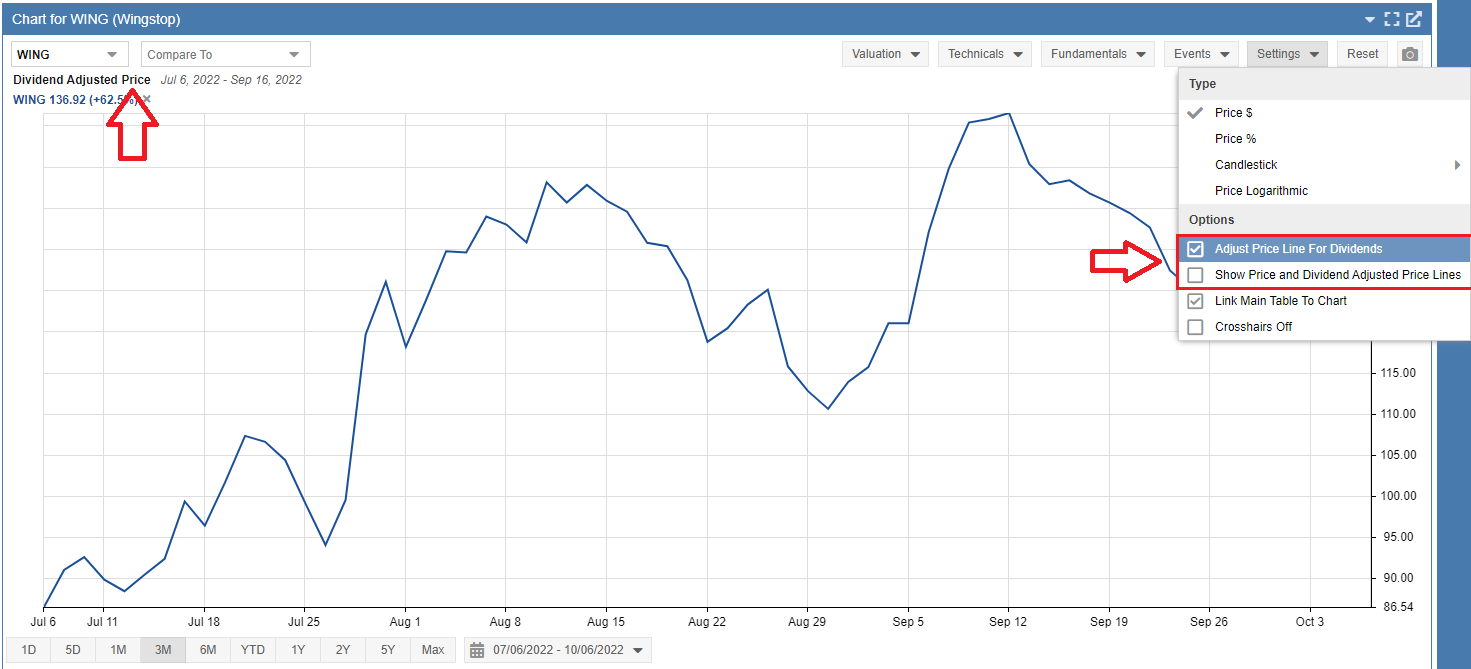1471x669 pixels.
Task: Select the Price $ chart type
Action: [x=1325, y=113]
